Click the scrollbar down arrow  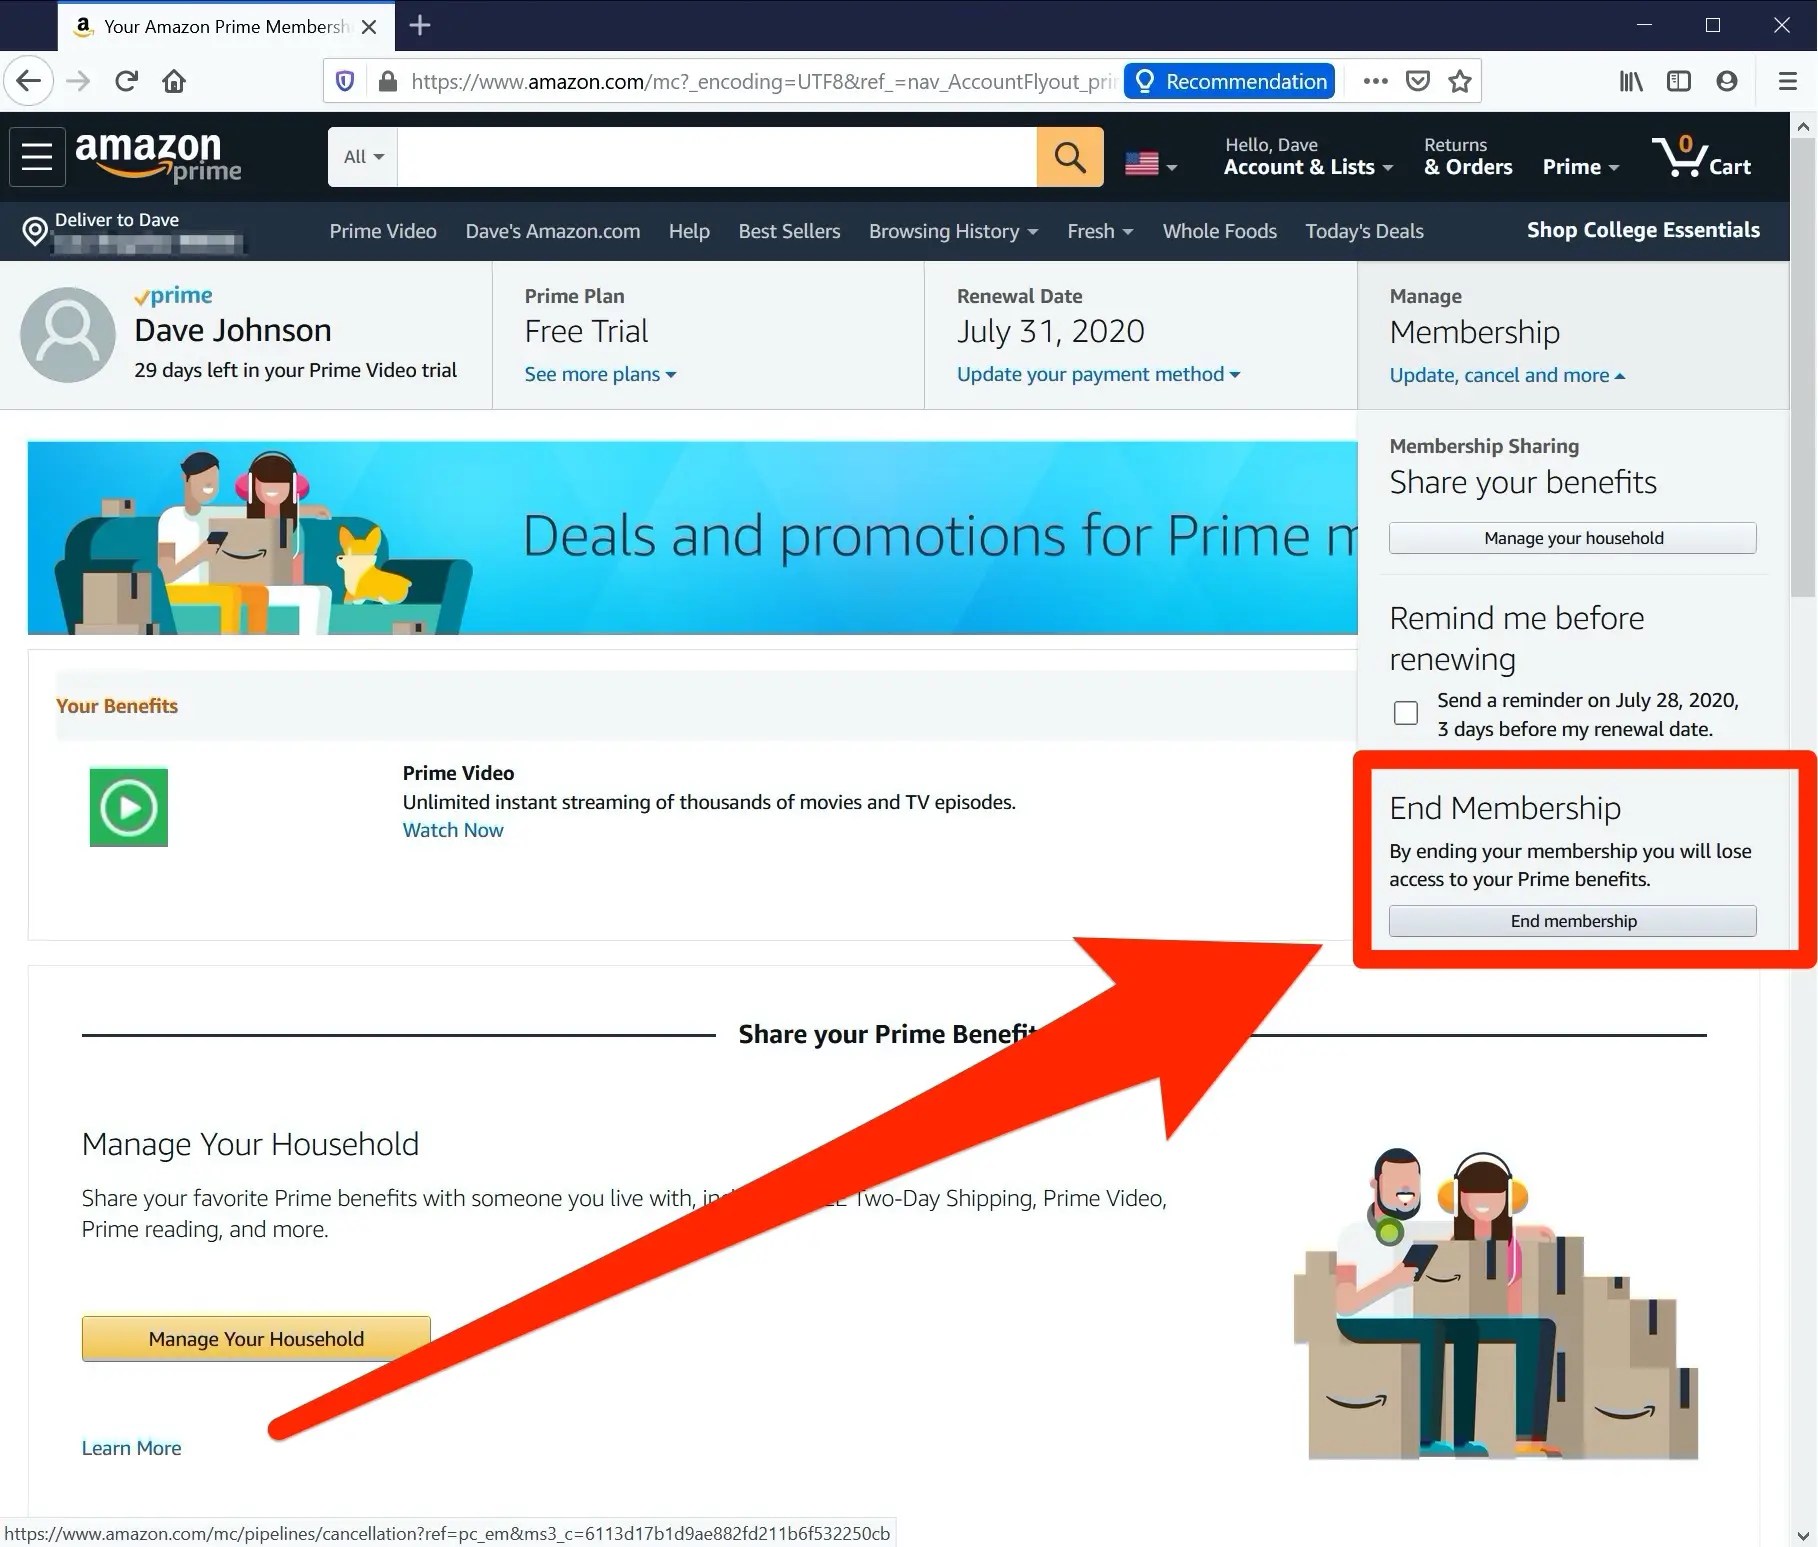click(1803, 1535)
